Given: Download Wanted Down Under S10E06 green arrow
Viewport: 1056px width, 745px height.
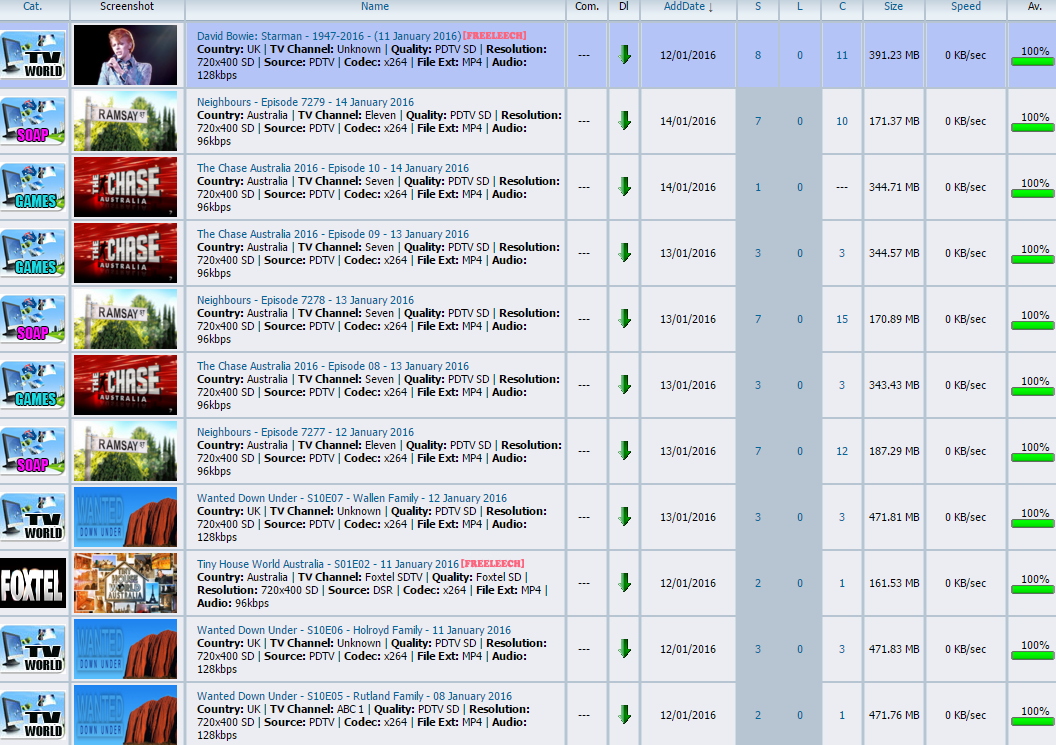Looking at the screenshot, I should click(624, 649).
